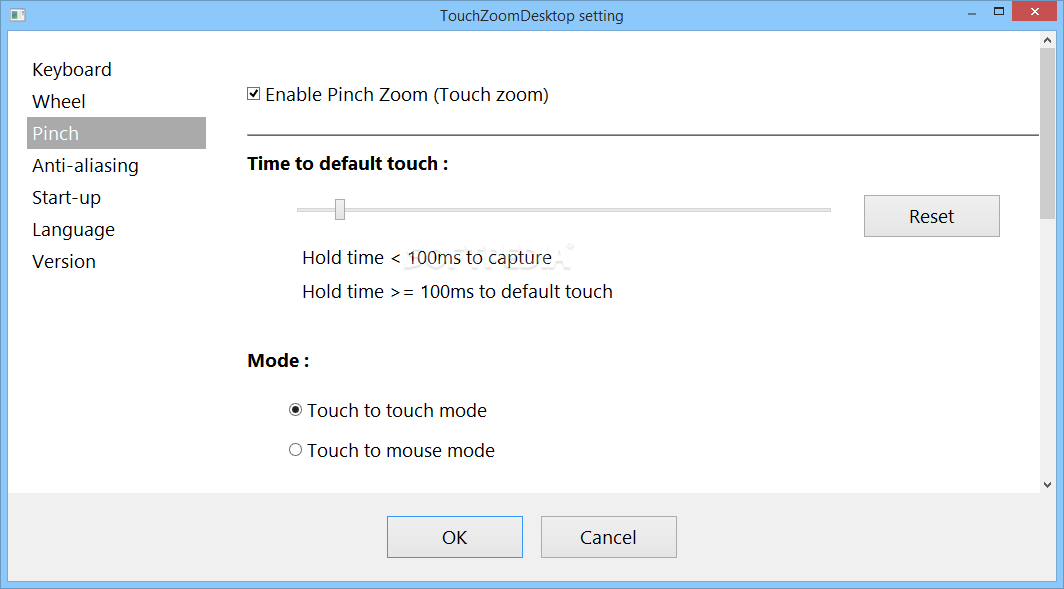Click Reset for default touch time
This screenshot has width=1064, height=589.
pyautogui.click(x=932, y=216)
